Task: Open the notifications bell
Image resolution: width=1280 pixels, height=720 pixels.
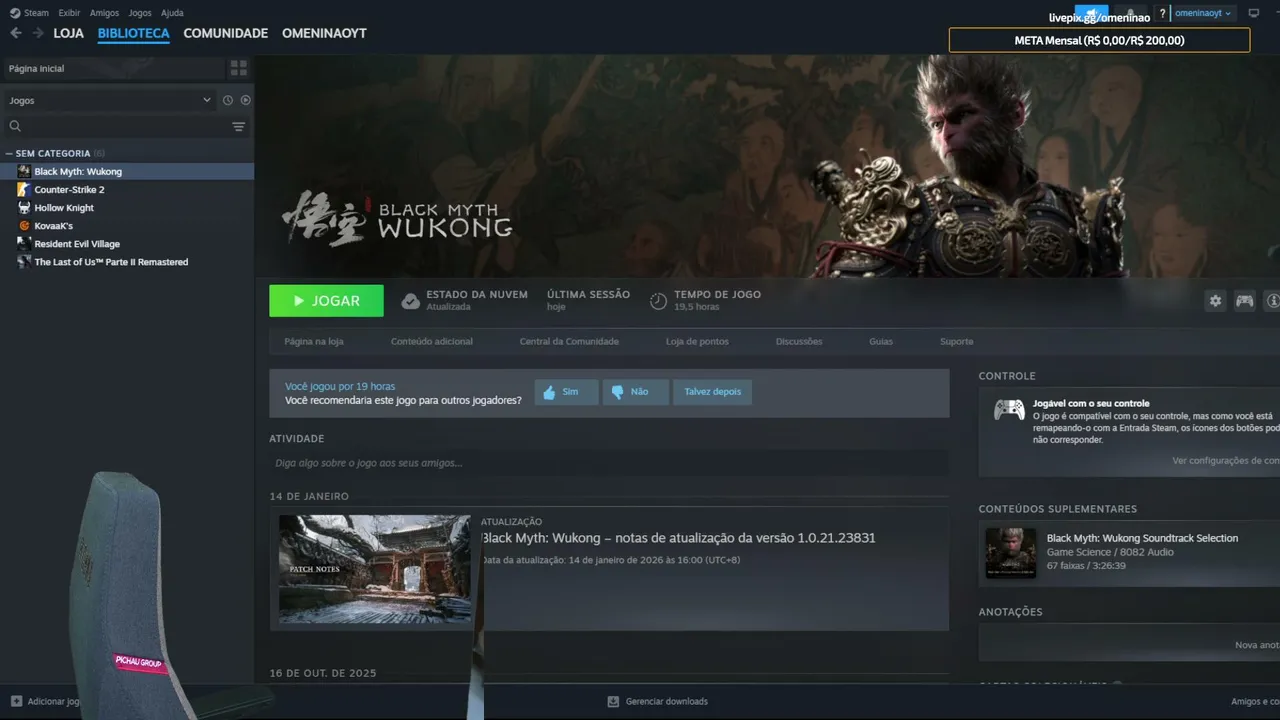Action: (1130, 13)
